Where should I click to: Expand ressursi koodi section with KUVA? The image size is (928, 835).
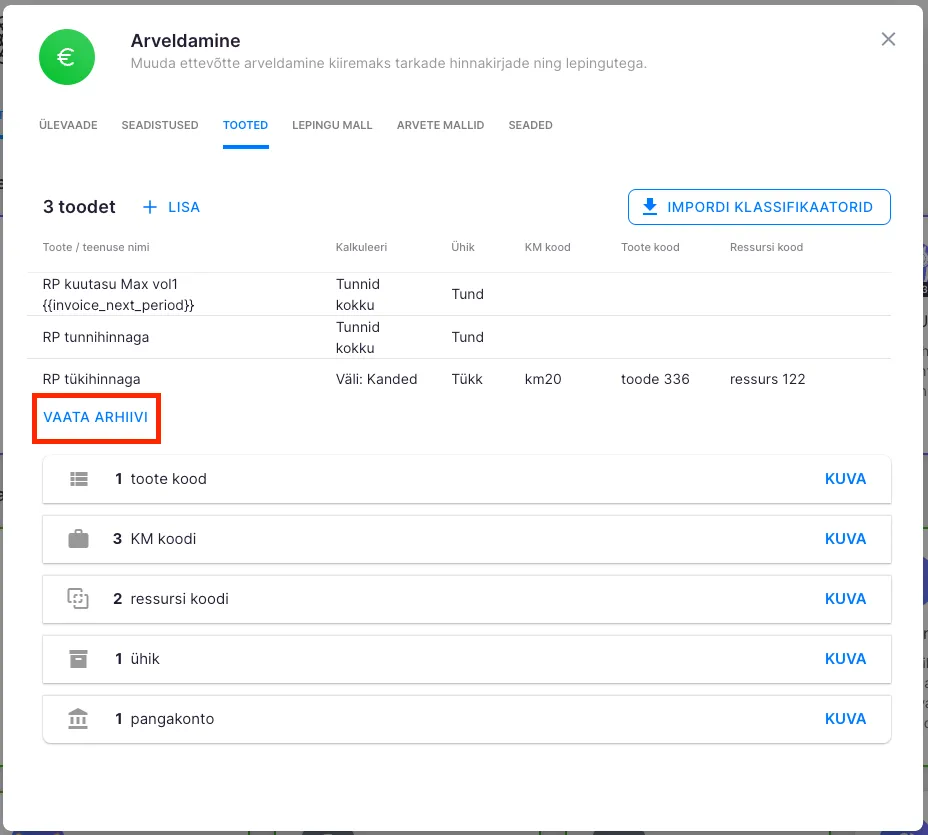(845, 599)
